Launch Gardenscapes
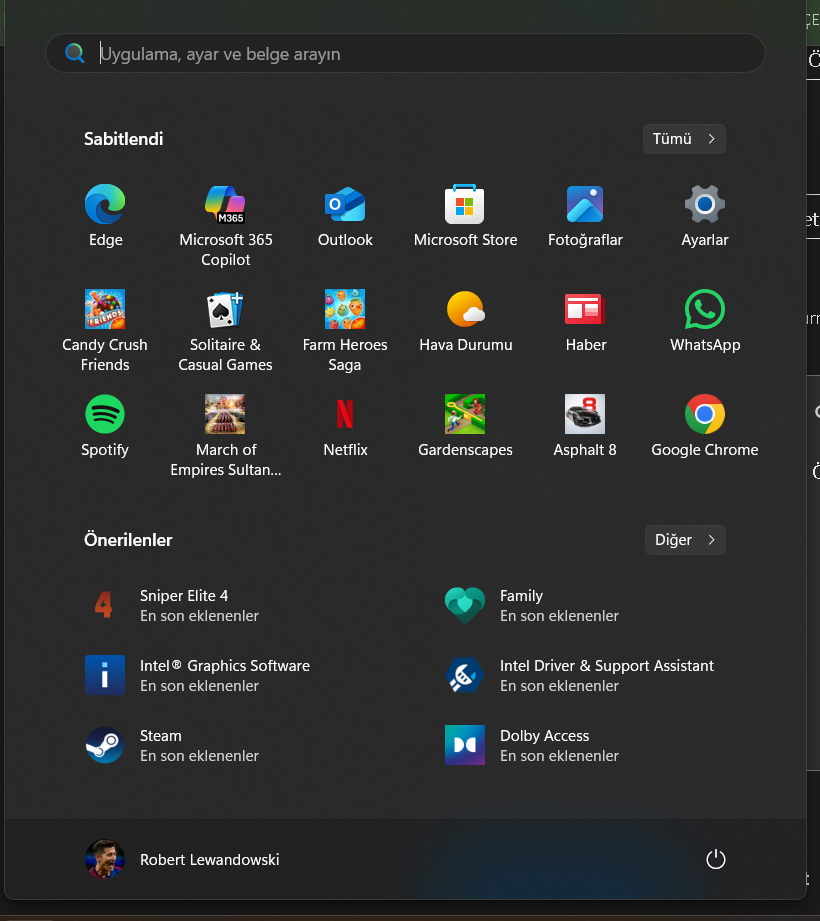The height and width of the screenshot is (921, 820). click(x=465, y=425)
